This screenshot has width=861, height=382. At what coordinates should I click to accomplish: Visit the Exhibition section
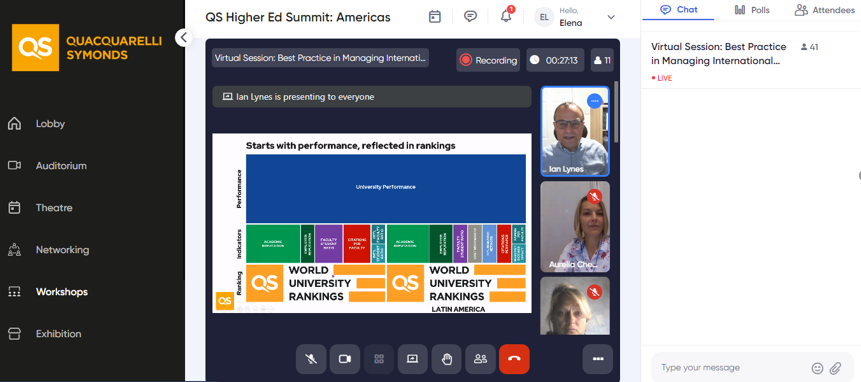58,334
